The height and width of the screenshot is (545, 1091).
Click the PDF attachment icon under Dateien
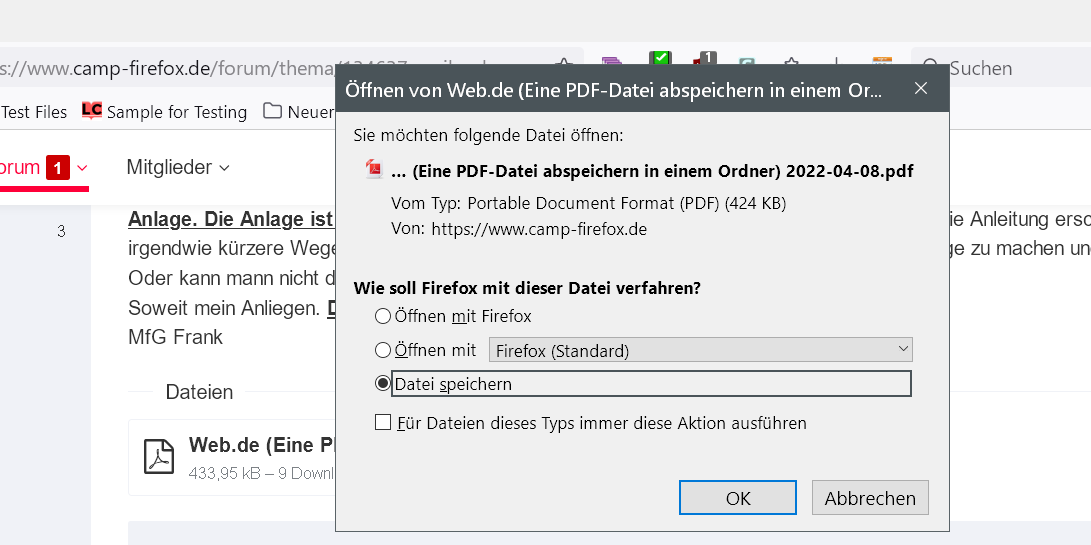point(160,456)
